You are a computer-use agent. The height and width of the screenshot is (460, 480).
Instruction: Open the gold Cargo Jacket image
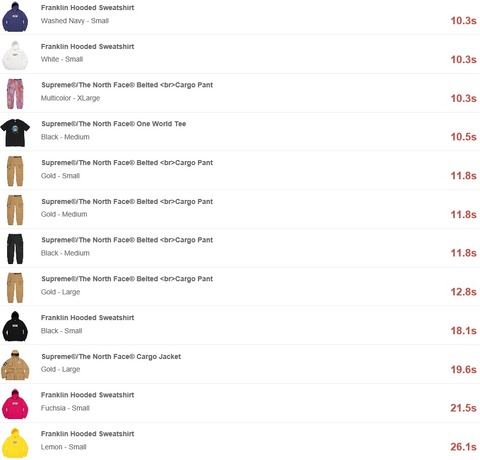pos(15,365)
